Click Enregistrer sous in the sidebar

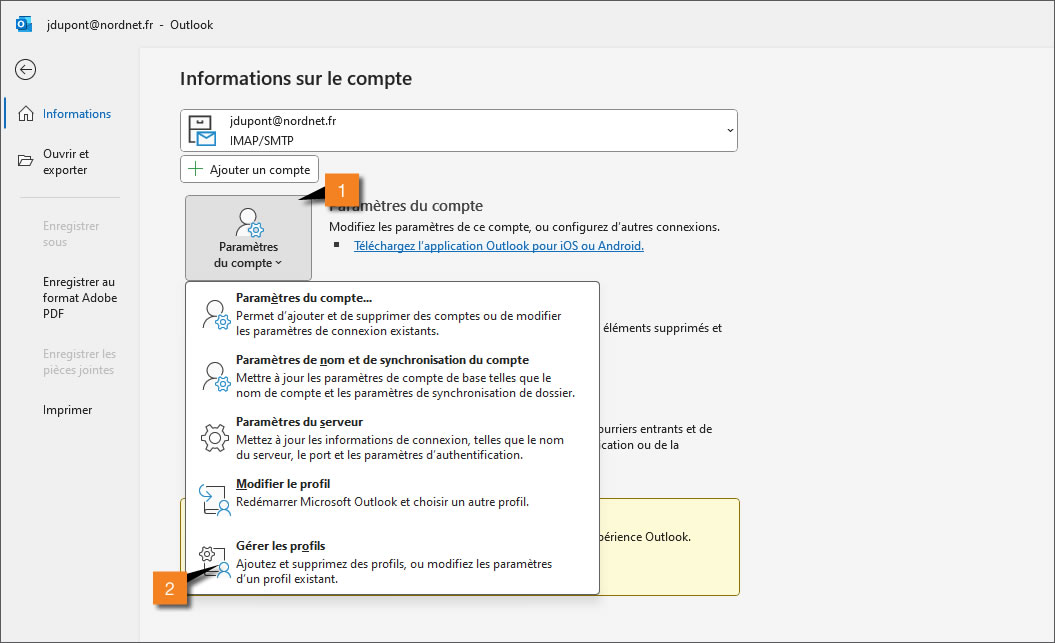(71, 233)
